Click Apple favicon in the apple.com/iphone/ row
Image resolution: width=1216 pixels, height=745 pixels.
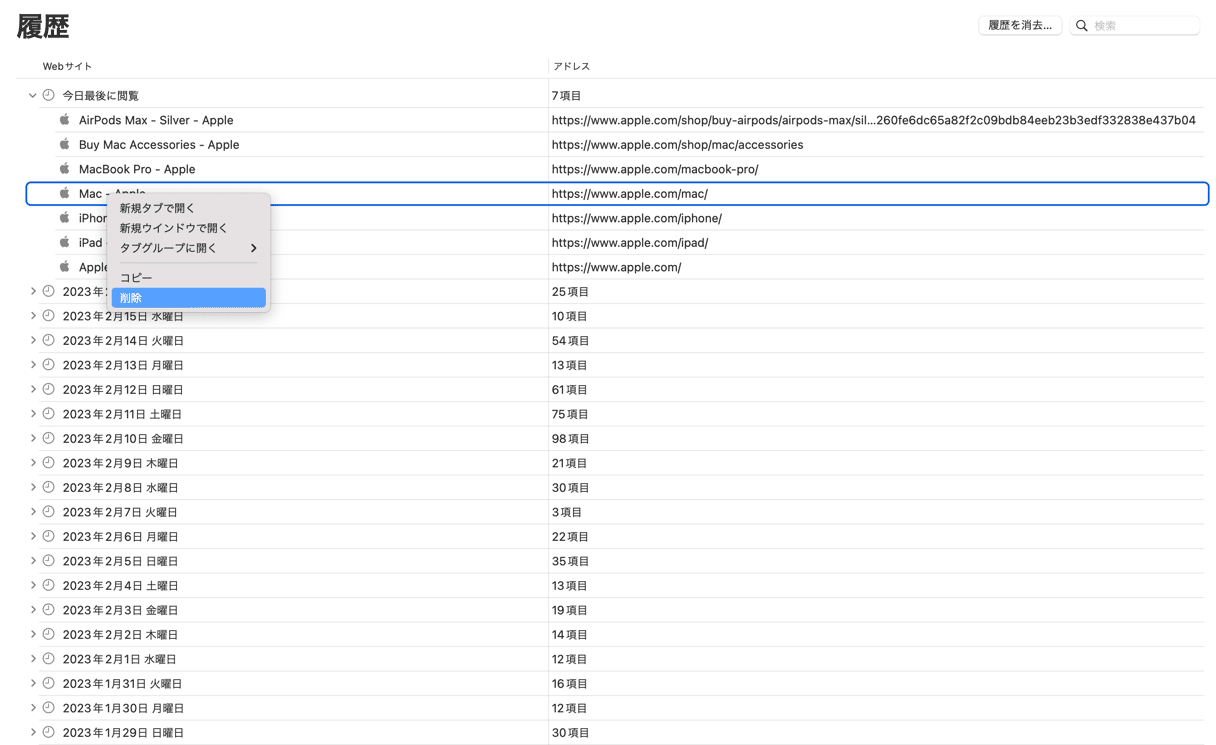coord(65,217)
